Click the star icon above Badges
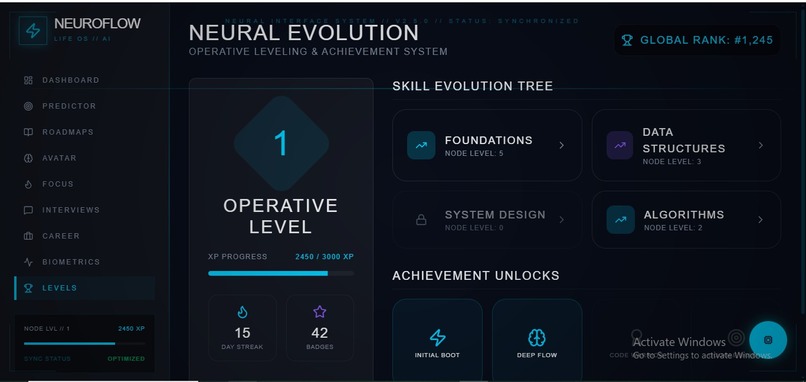This screenshot has width=806, height=382. (319, 312)
